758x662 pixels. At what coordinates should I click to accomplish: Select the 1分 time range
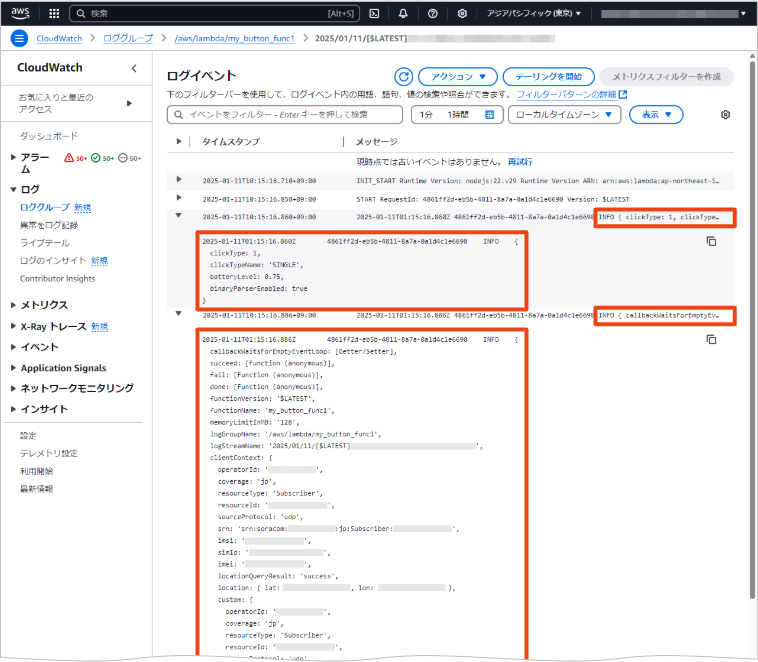[x=426, y=115]
